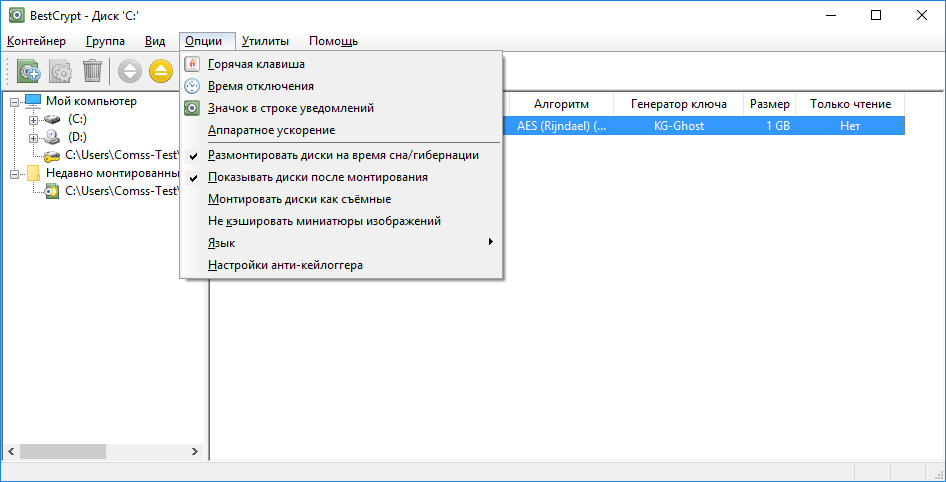Click the Нет read-only cell
This screenshot has width=946, height=482.
[x=850, y=126]
